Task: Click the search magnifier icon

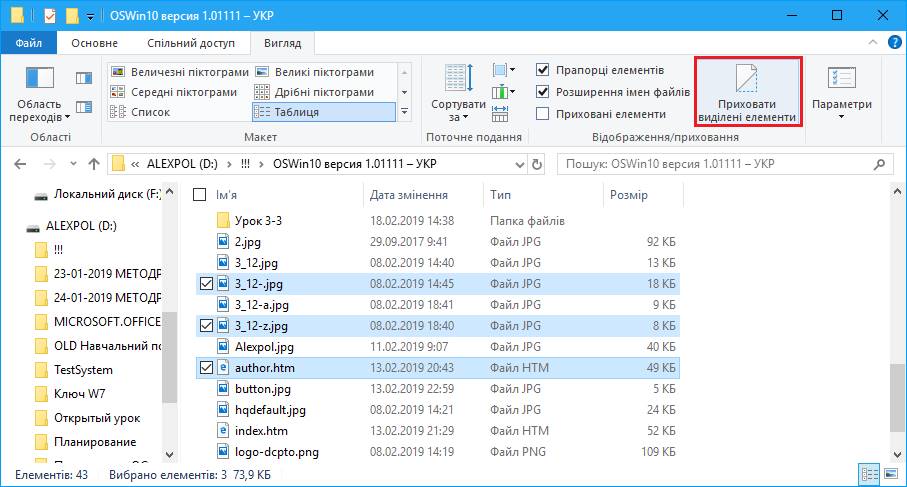Action: 879,164
